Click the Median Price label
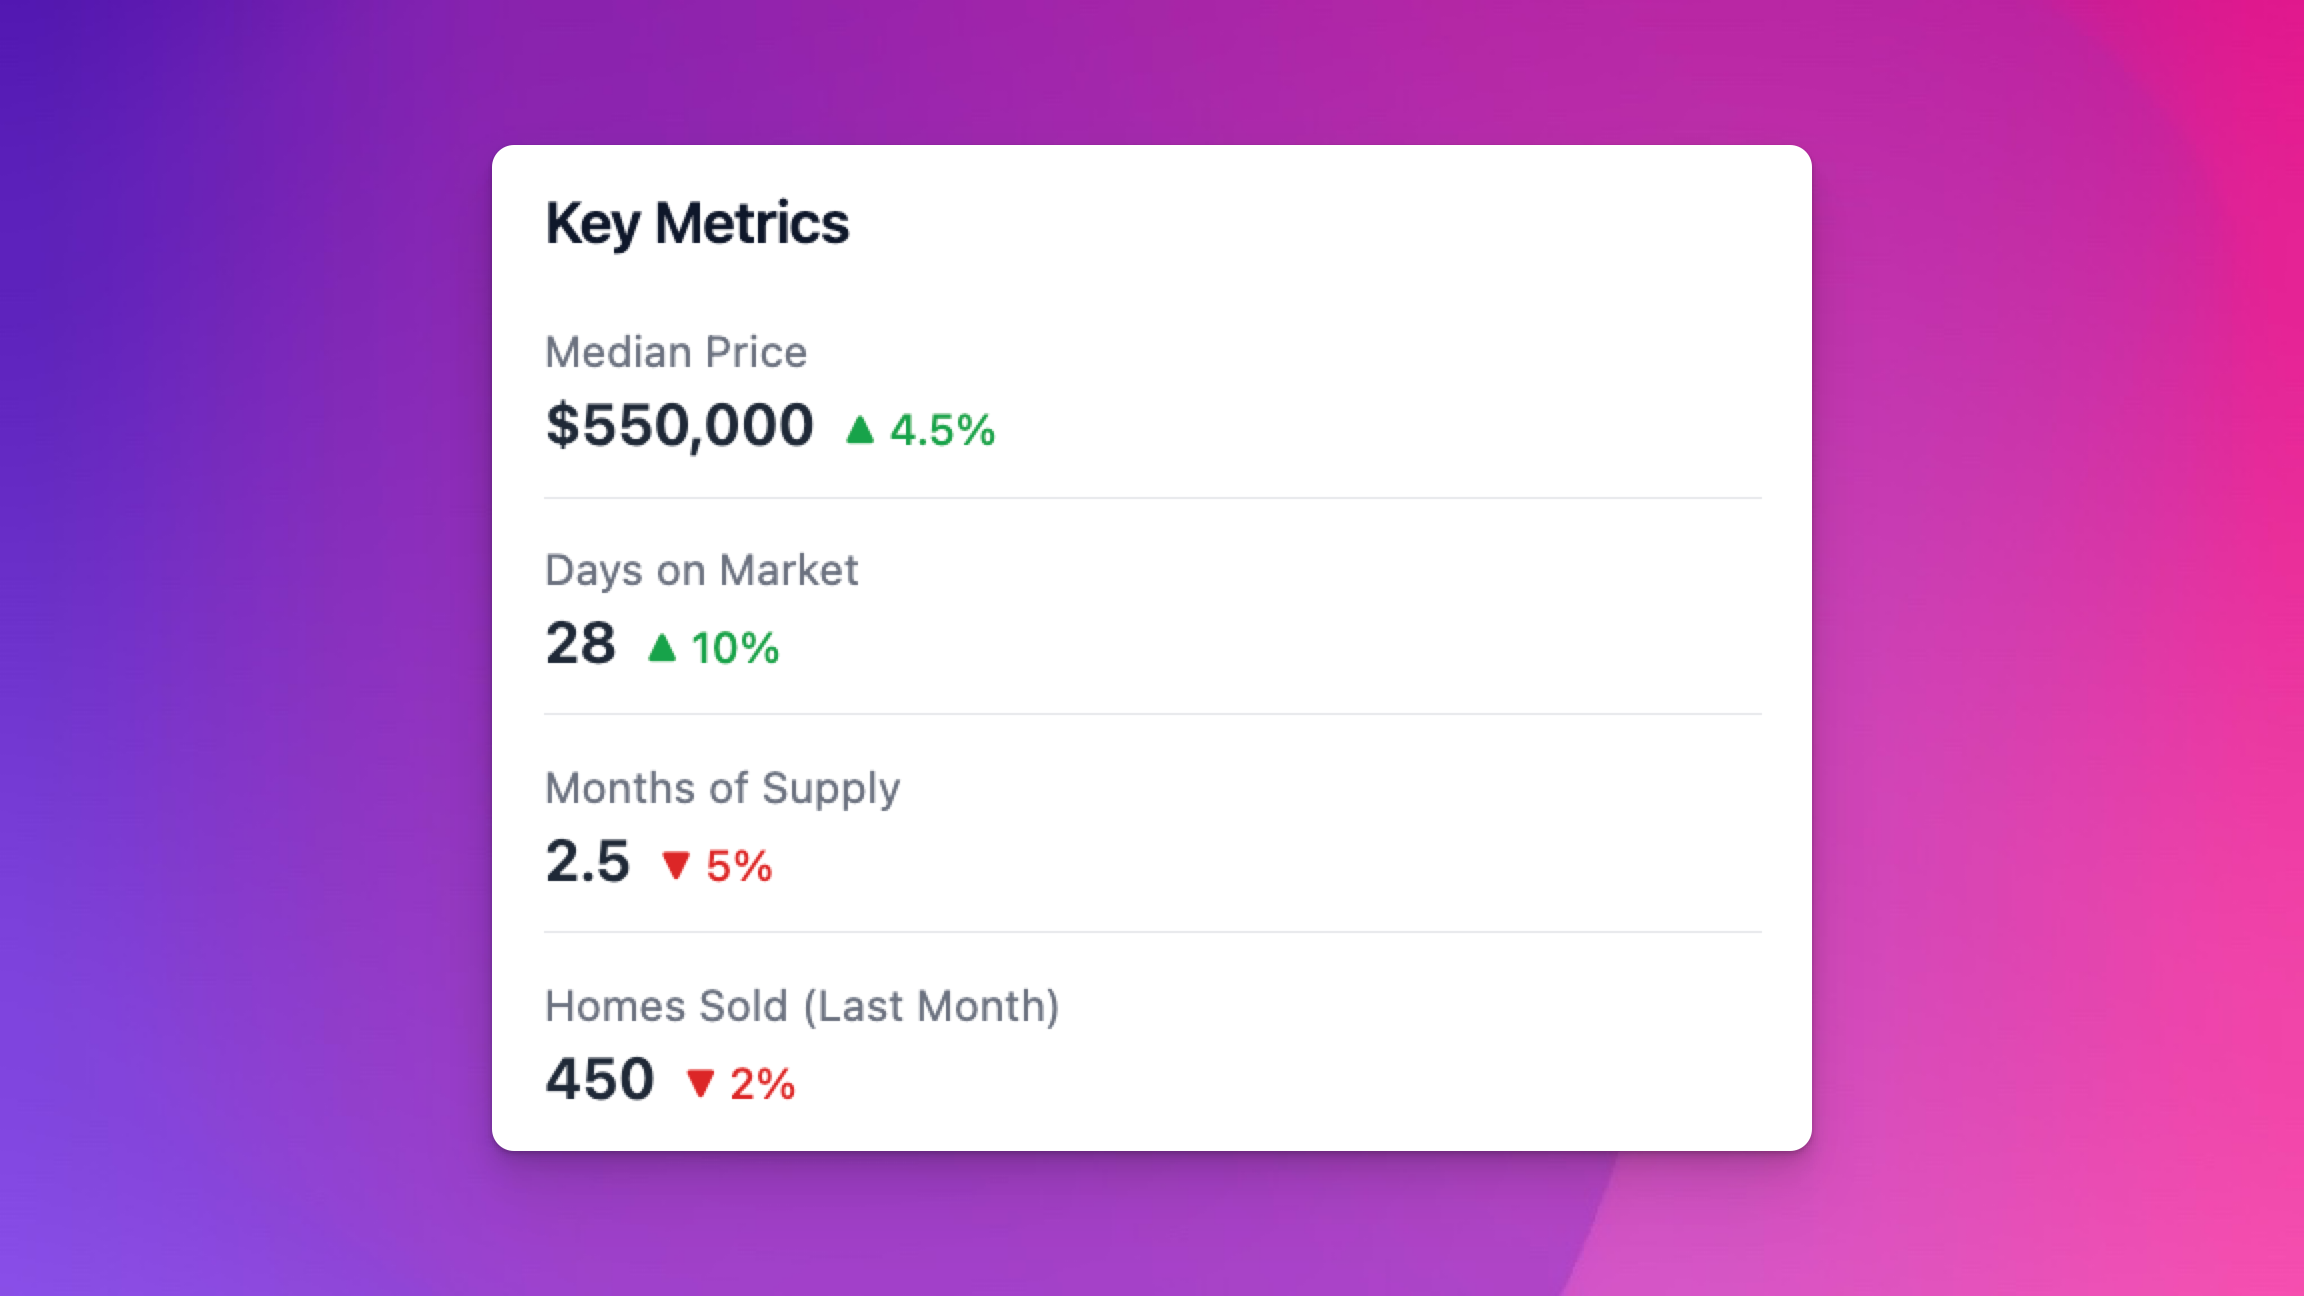2304x1296 pixels. coord(676,352)
